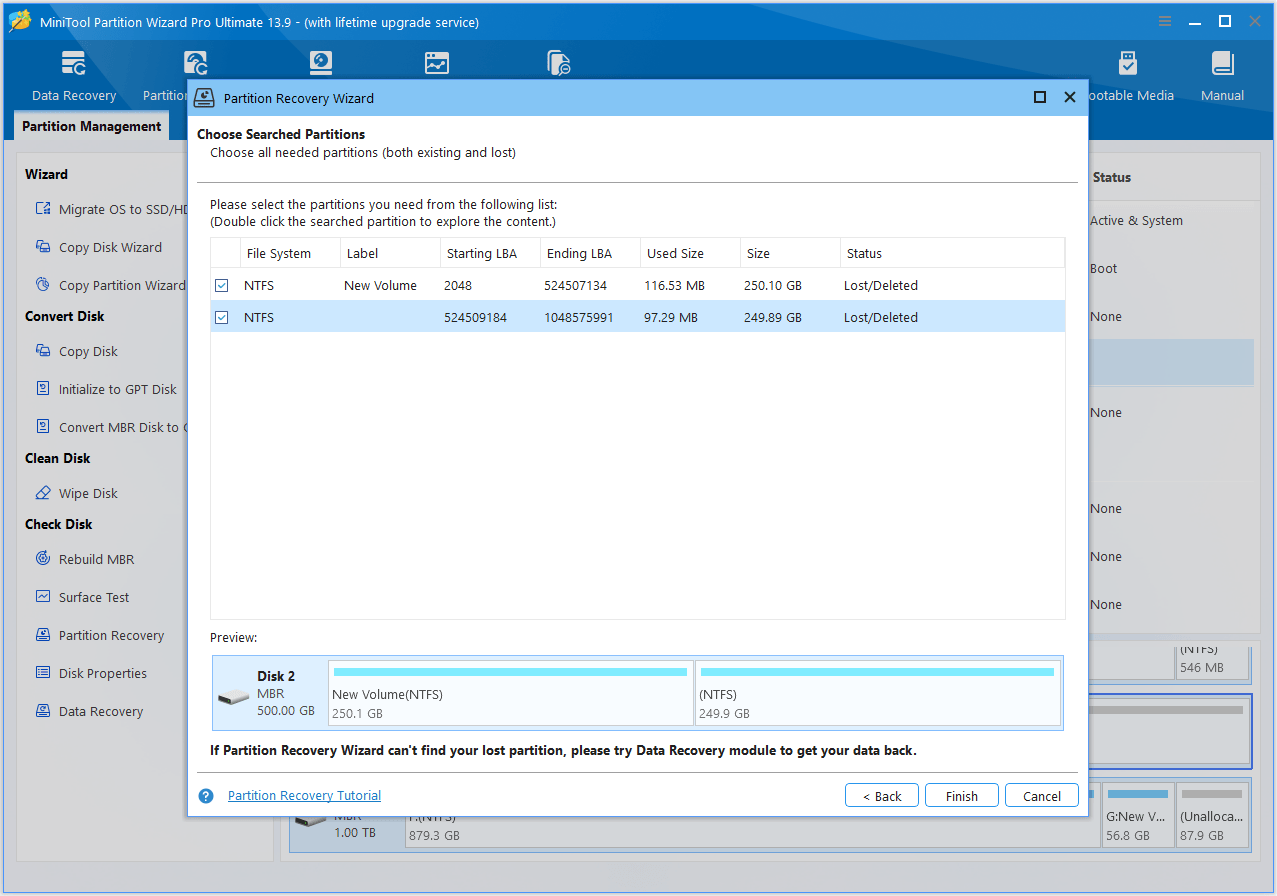Select the 546 MB NTFS partition block

(1212, 661)
